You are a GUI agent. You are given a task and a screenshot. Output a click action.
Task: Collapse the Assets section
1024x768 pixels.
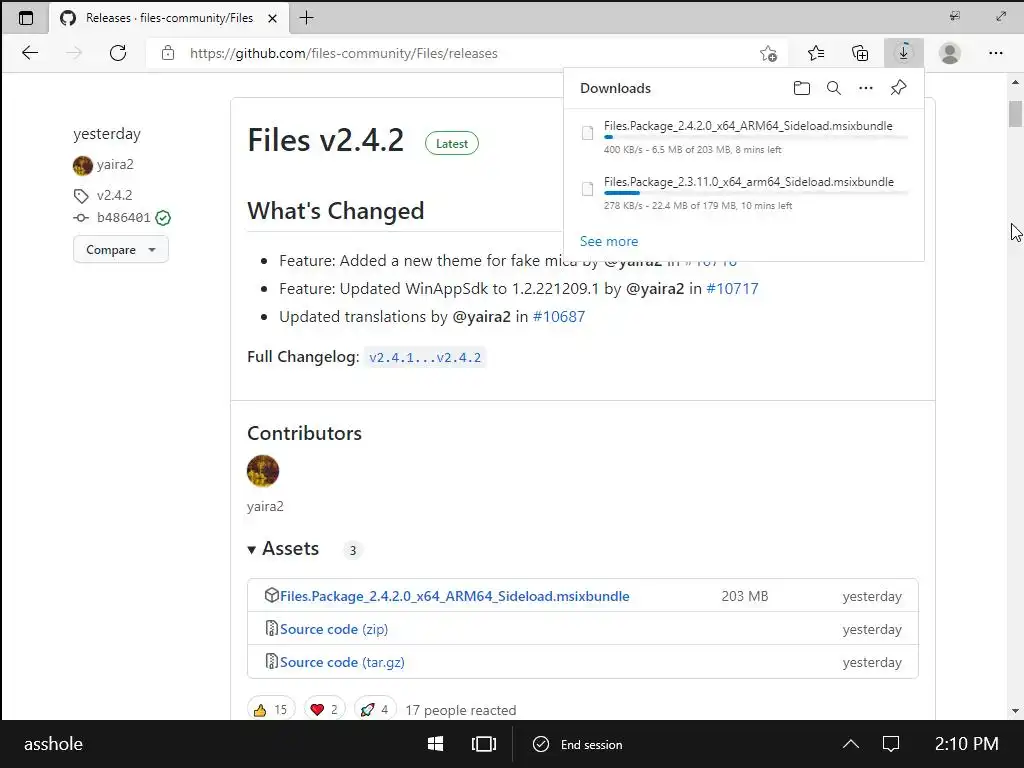pyautogui.click(x=283, y=549)
